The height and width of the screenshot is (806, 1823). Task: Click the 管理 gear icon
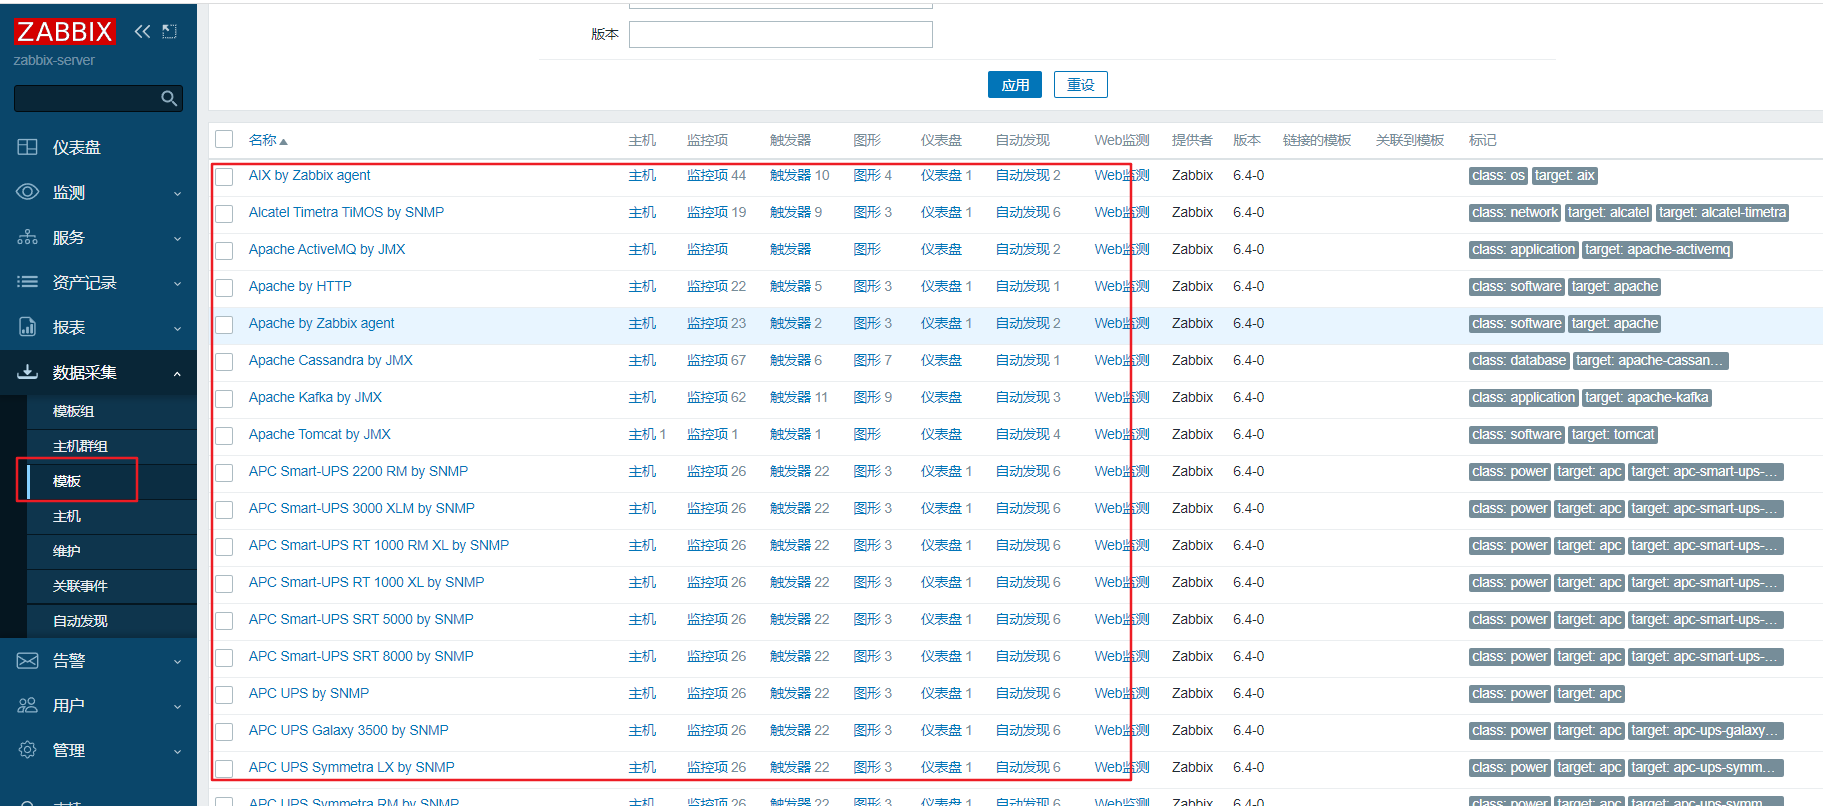point(28,750)
